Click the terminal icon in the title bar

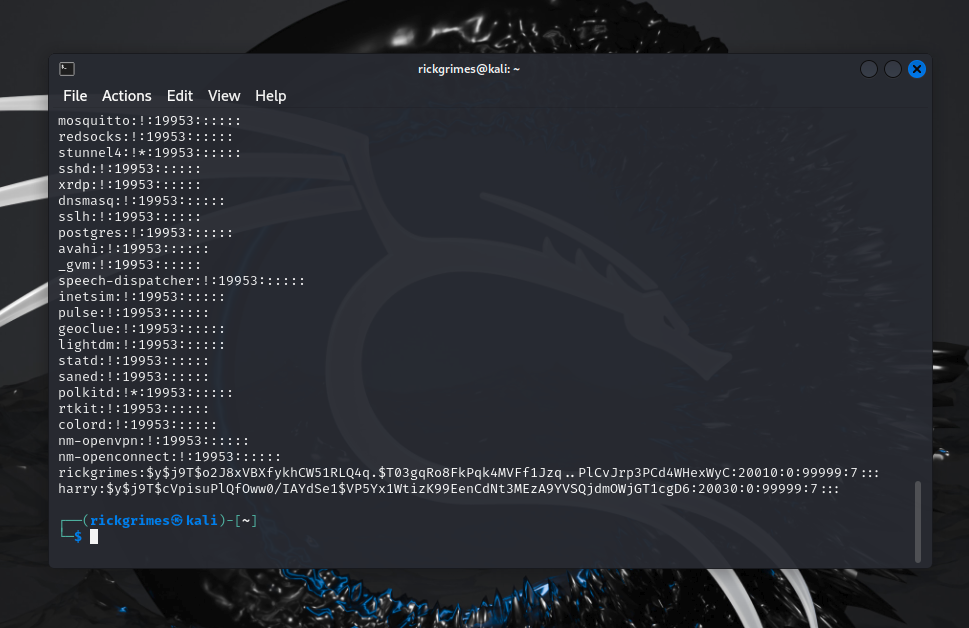click(x=66, y=68)
